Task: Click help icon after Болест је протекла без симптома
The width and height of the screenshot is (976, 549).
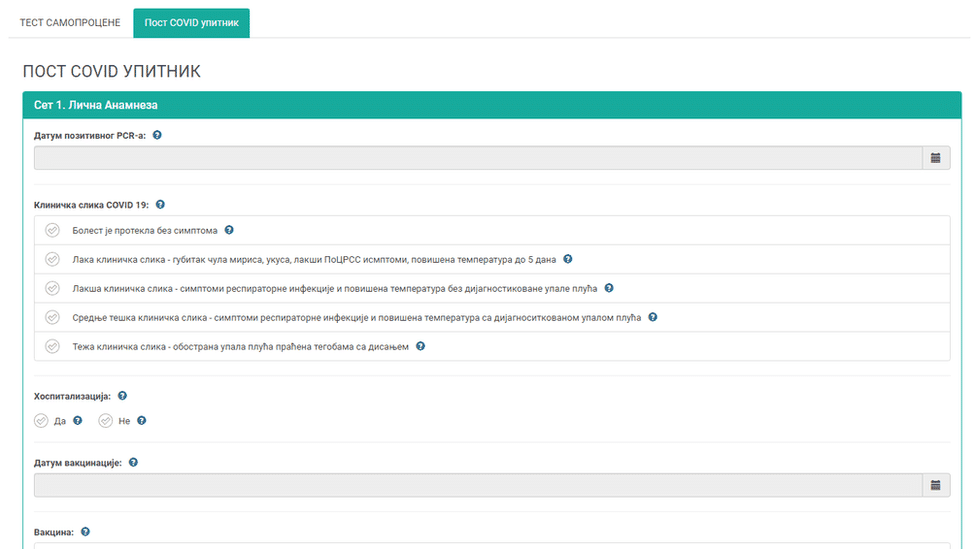Action: [x=229, y=230]
